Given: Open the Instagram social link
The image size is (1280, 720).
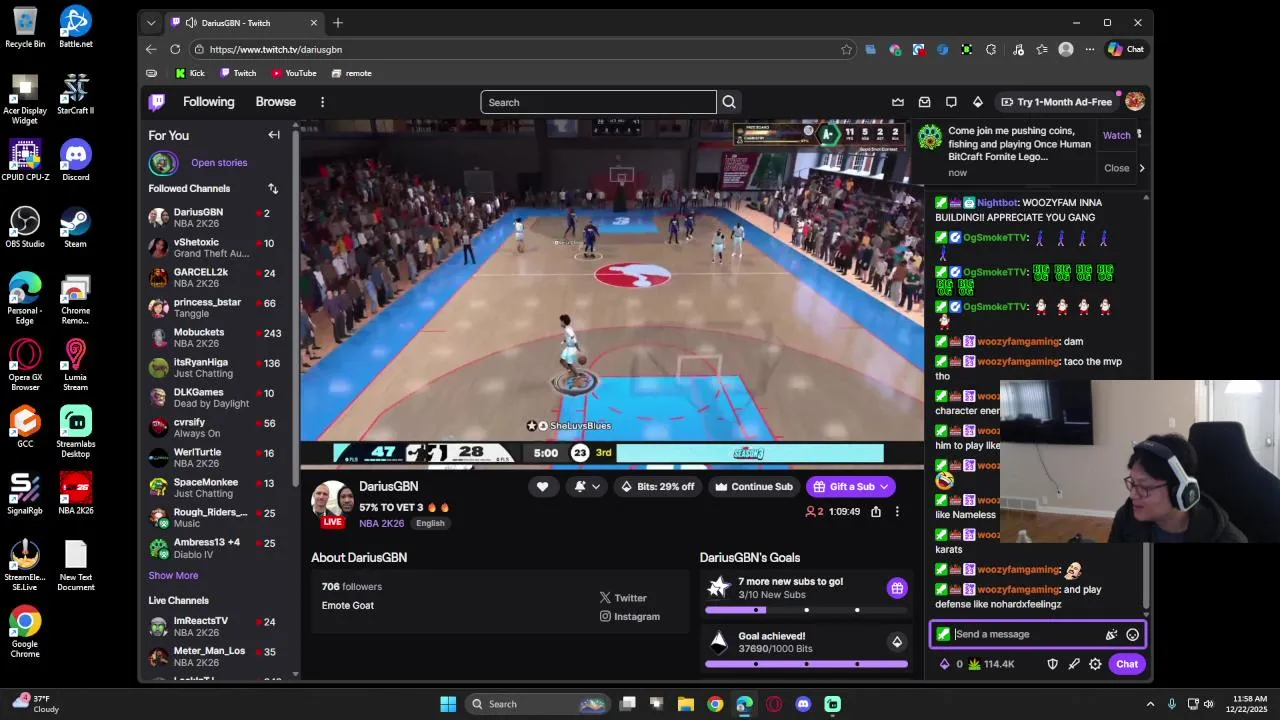Looking at the screenshot, I should [630, 617].
